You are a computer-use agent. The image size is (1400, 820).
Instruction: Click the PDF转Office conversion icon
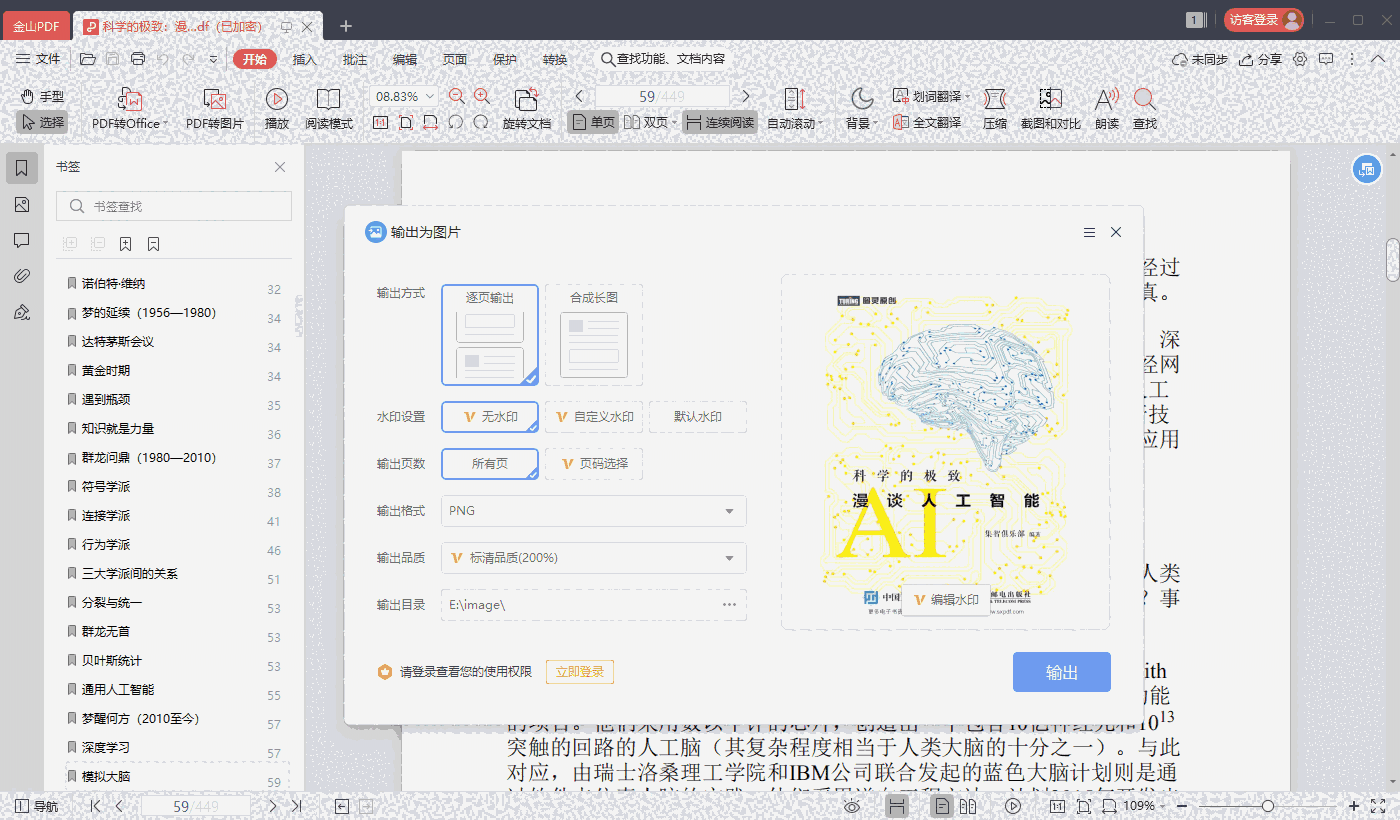pyautogui.click(x=129, y=100)
